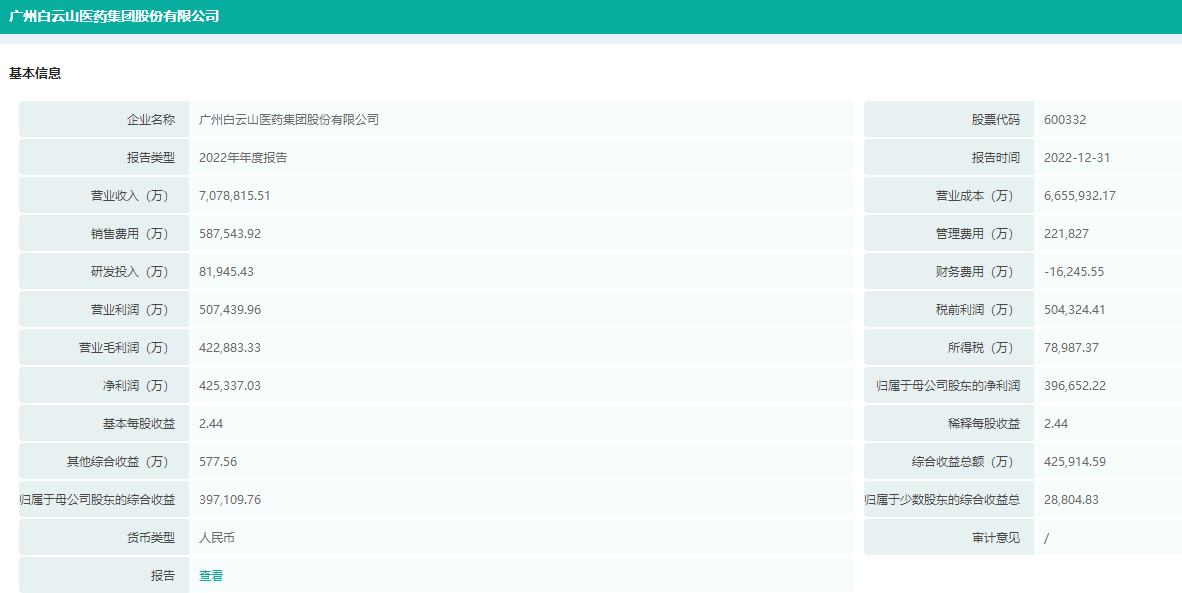Select value 78,987.37
The image size is (1182, 593).
pyautogui.click(x=1071, y=348)
